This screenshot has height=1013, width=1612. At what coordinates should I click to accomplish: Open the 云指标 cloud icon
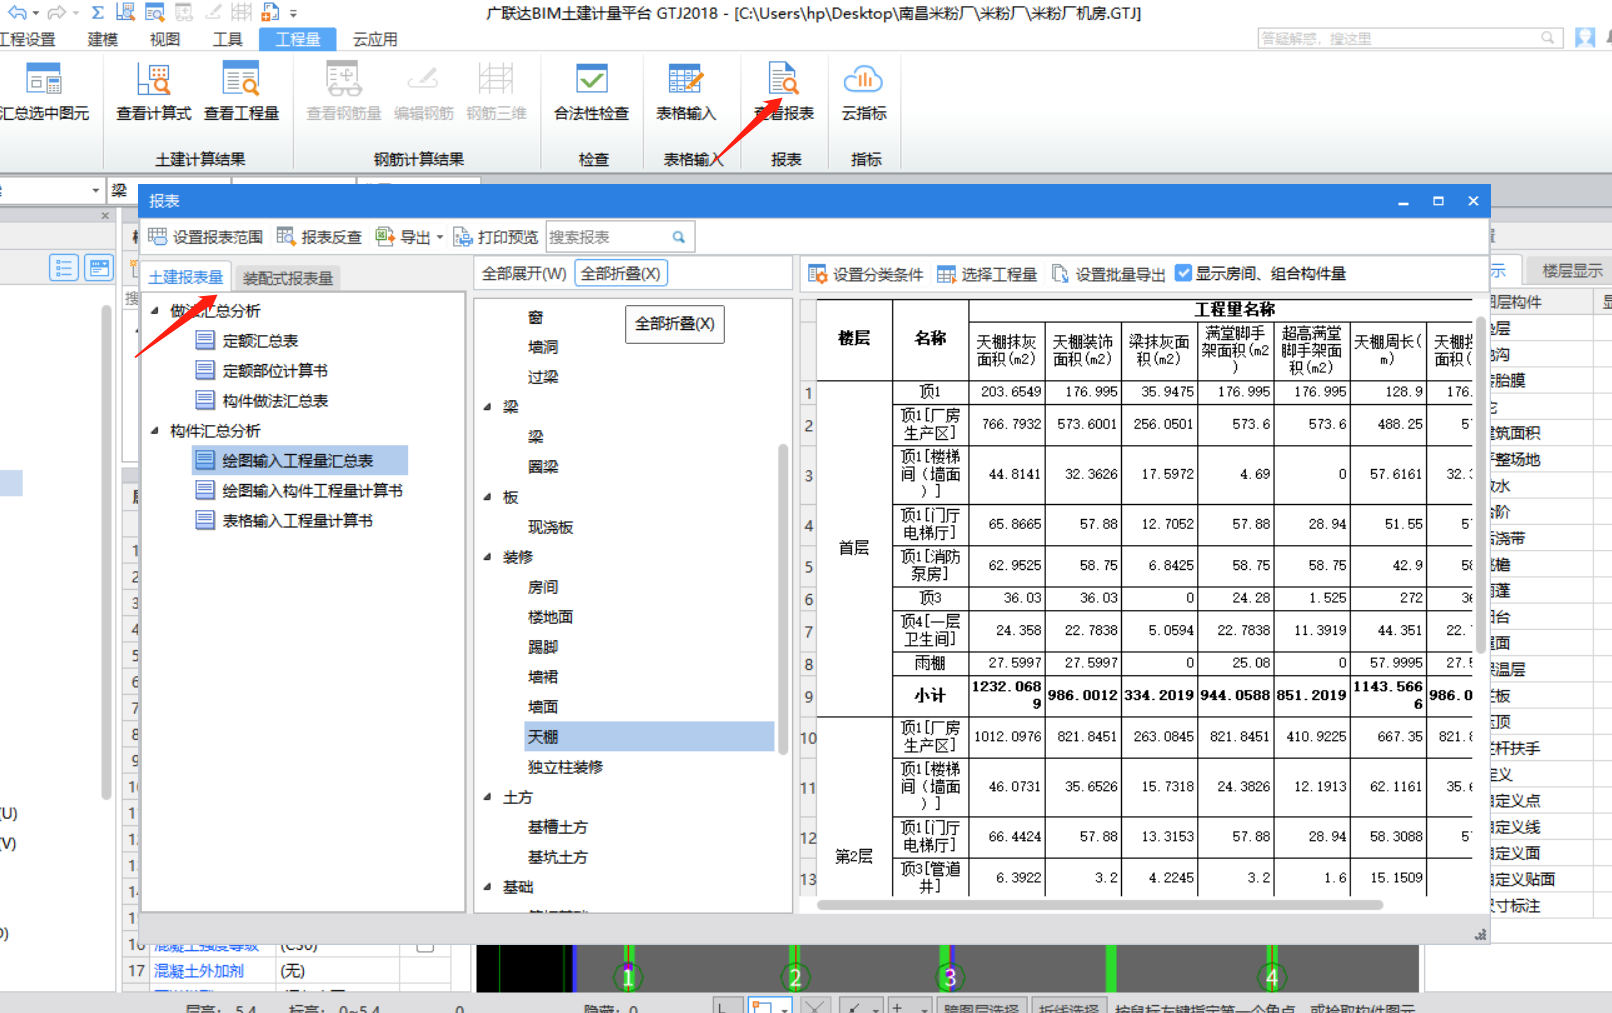(863, 80)
